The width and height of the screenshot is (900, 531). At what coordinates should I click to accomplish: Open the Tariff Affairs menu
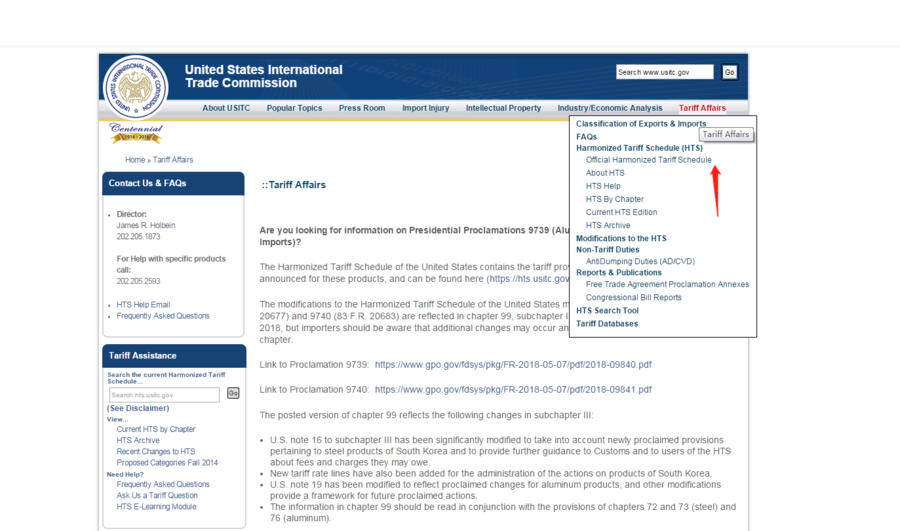(x=702, y=108)
